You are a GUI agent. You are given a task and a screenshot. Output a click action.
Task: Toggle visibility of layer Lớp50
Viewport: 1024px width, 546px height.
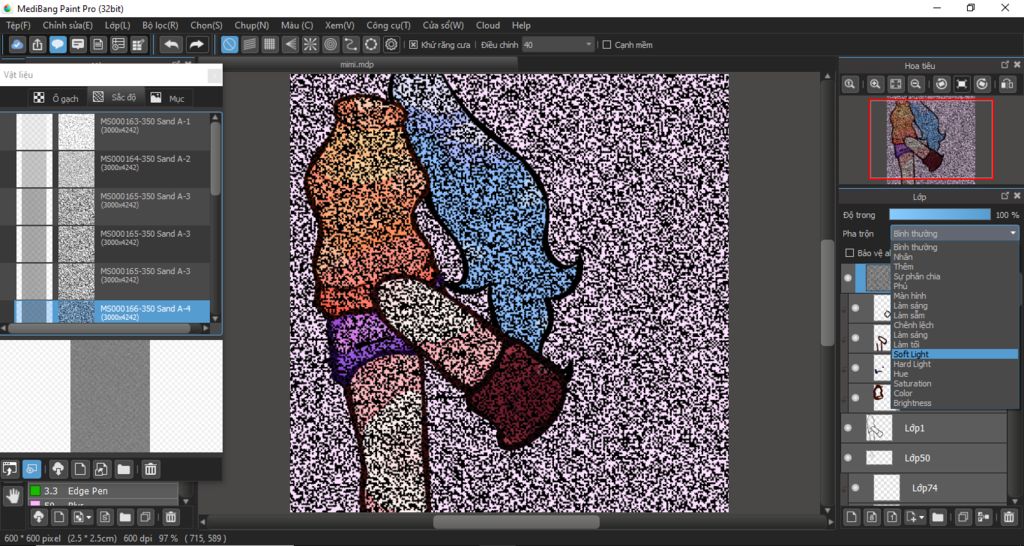pyautogui.click(x=848, y=458)
